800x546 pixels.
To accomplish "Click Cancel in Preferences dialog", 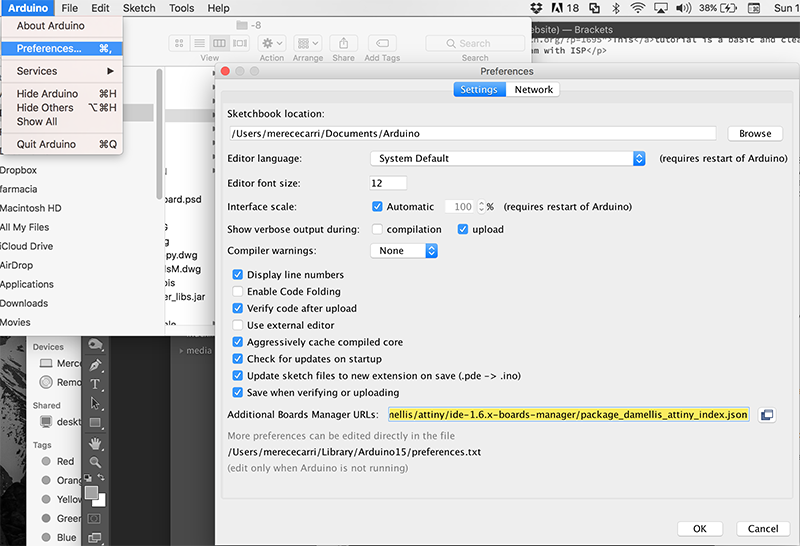I will (x=763, y=529).
